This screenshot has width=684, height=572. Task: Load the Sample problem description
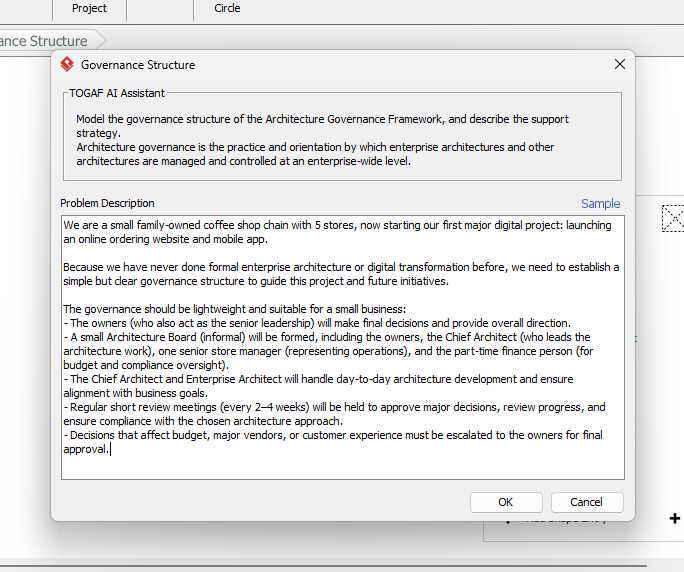coord(600,203)
